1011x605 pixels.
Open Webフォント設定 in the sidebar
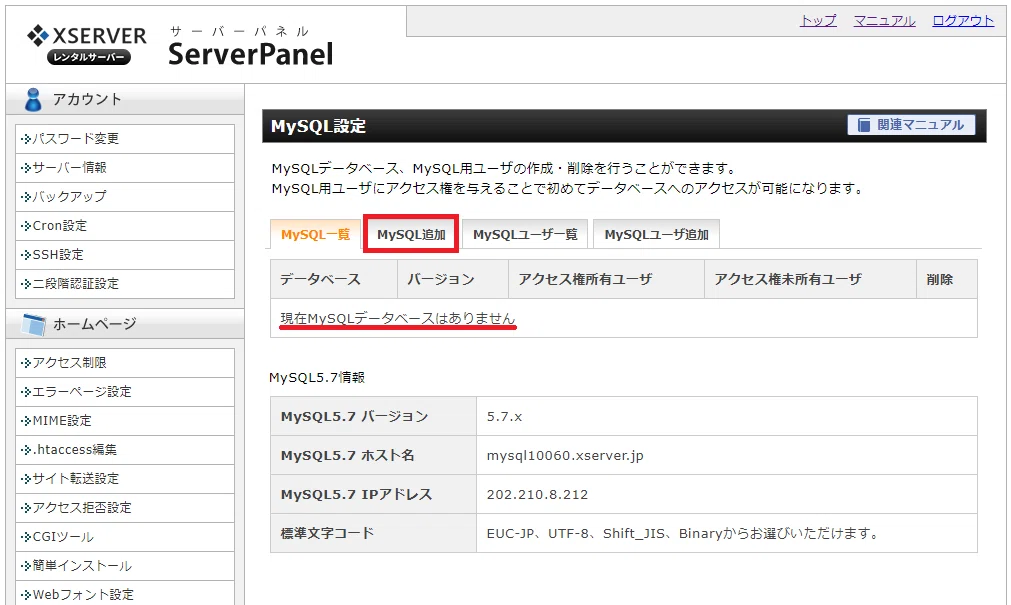coord(125,594)
